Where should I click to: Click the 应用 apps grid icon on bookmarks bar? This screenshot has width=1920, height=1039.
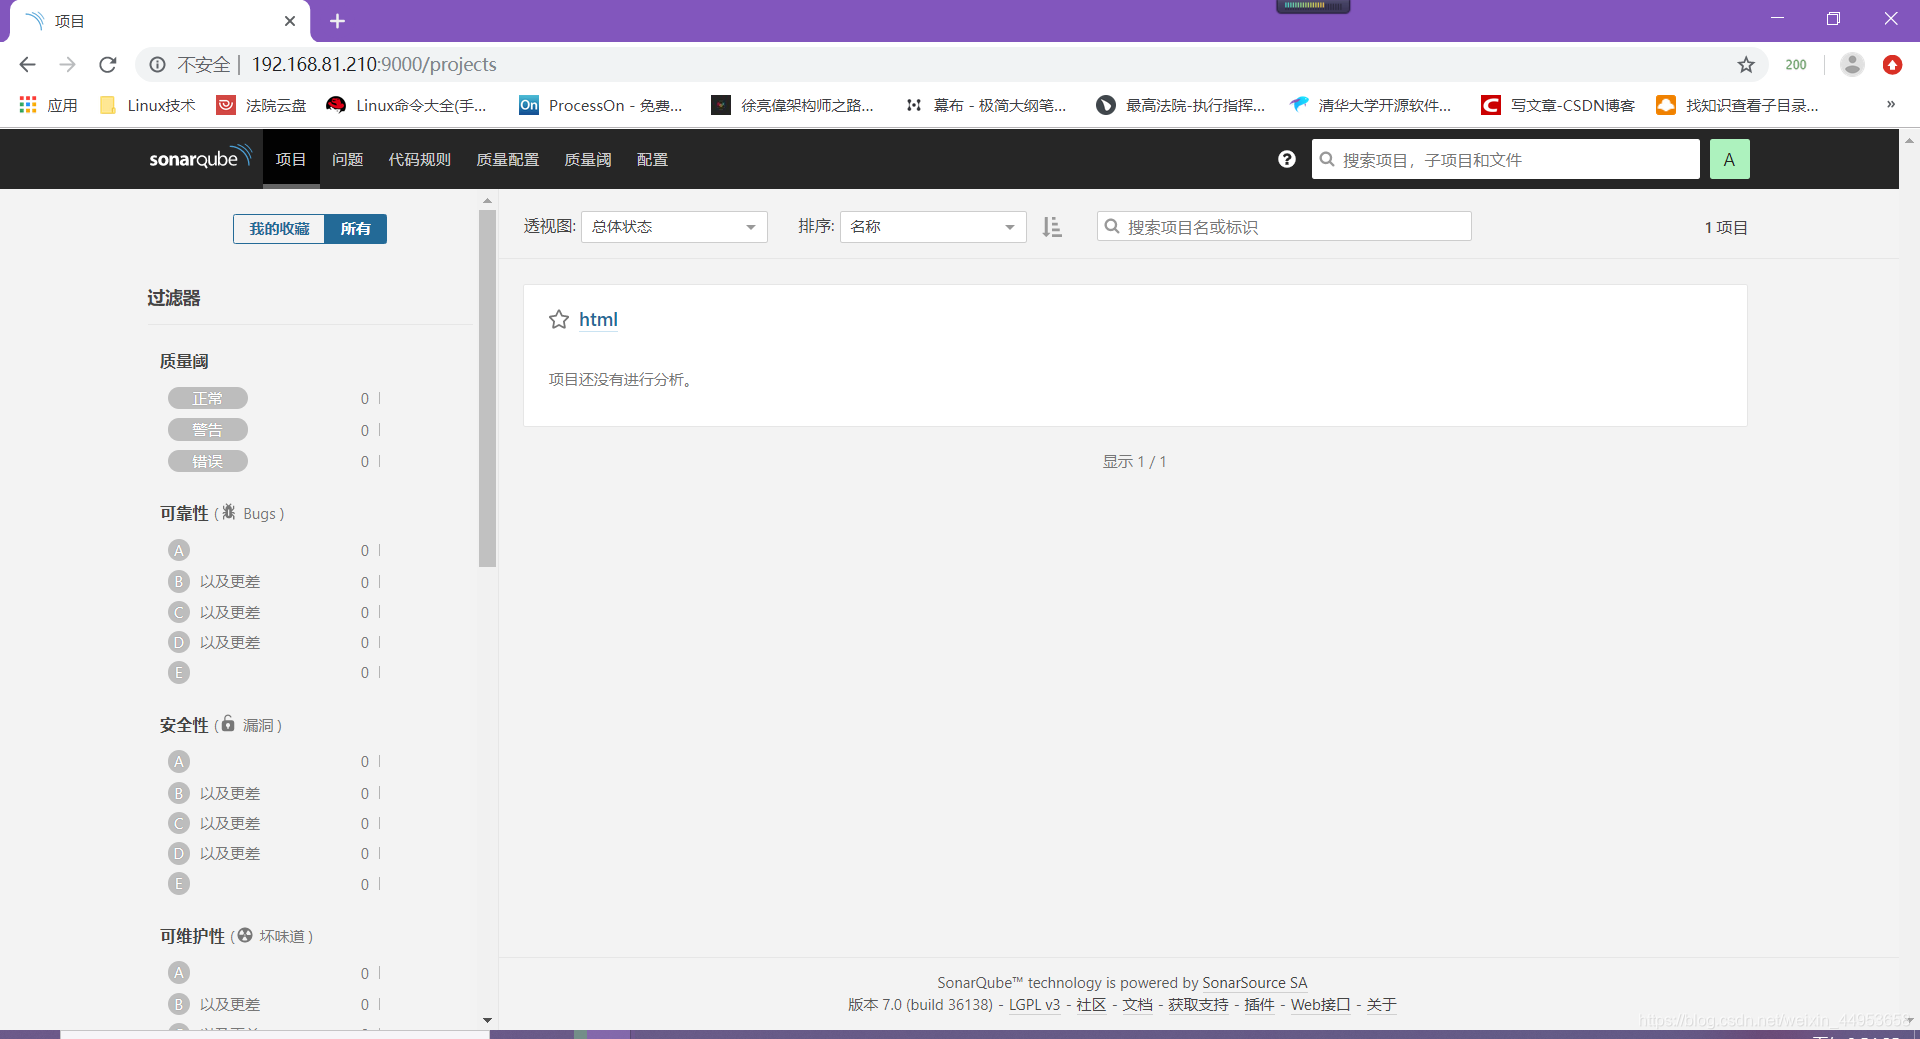[x=27, y=104]
